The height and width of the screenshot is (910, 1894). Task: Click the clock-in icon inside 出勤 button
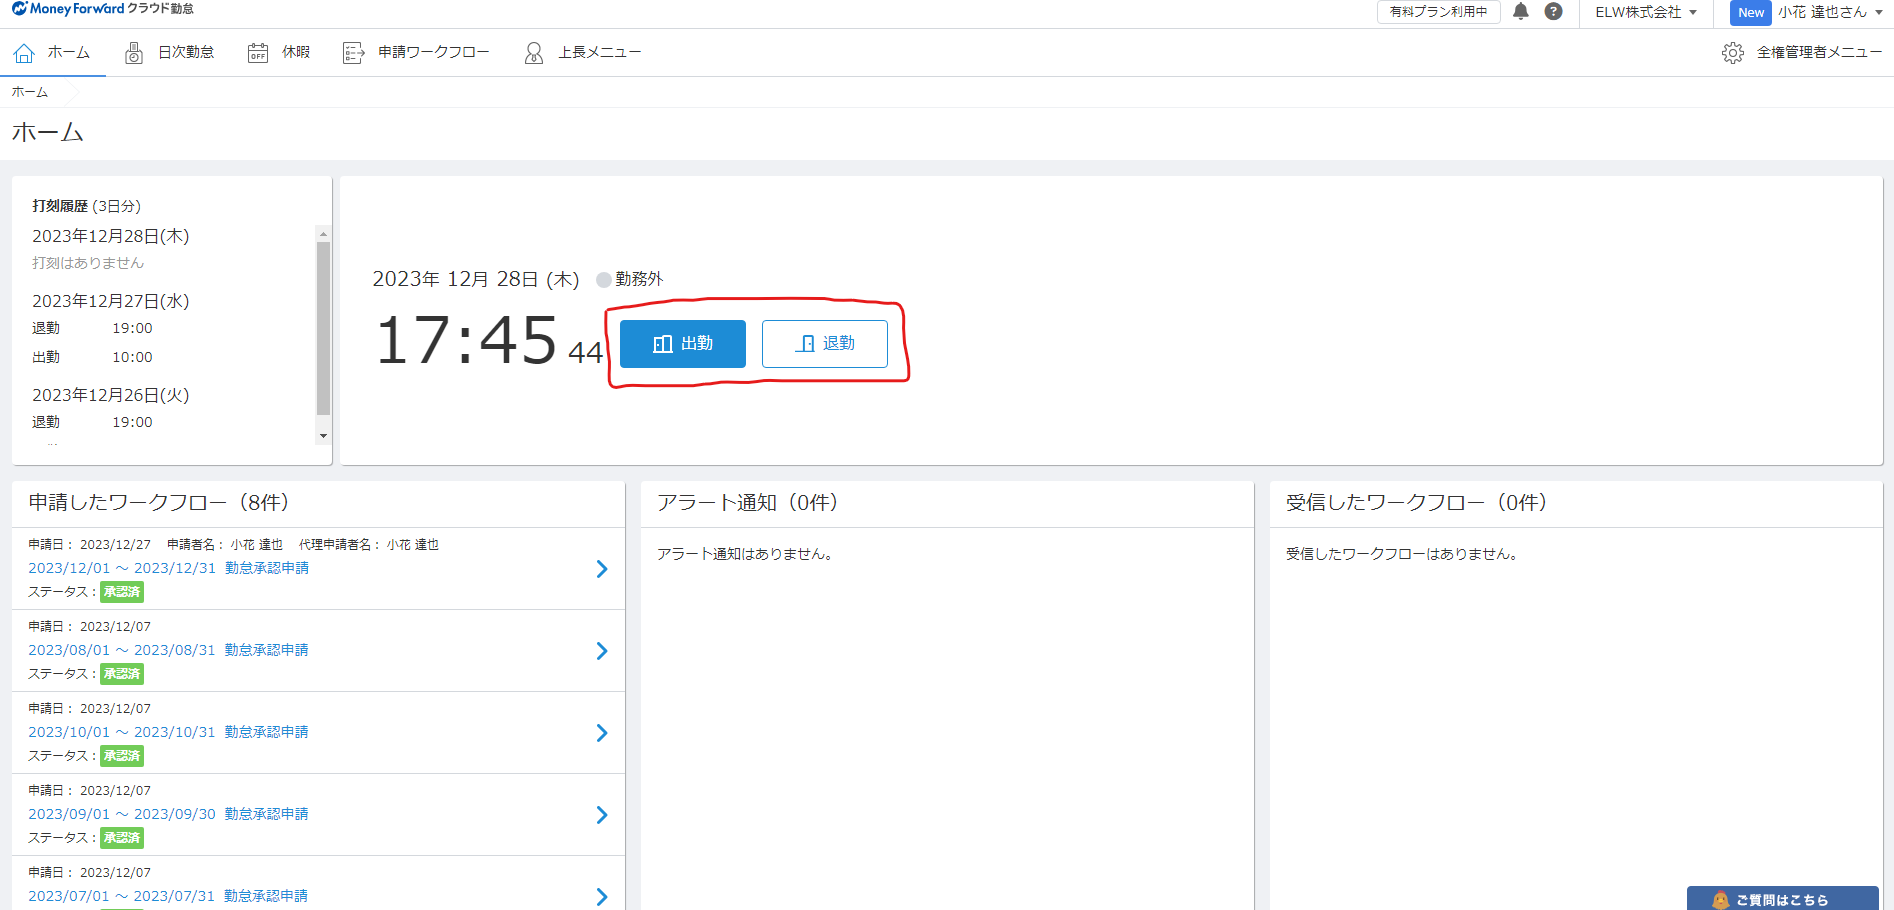[x=661, y=343]
